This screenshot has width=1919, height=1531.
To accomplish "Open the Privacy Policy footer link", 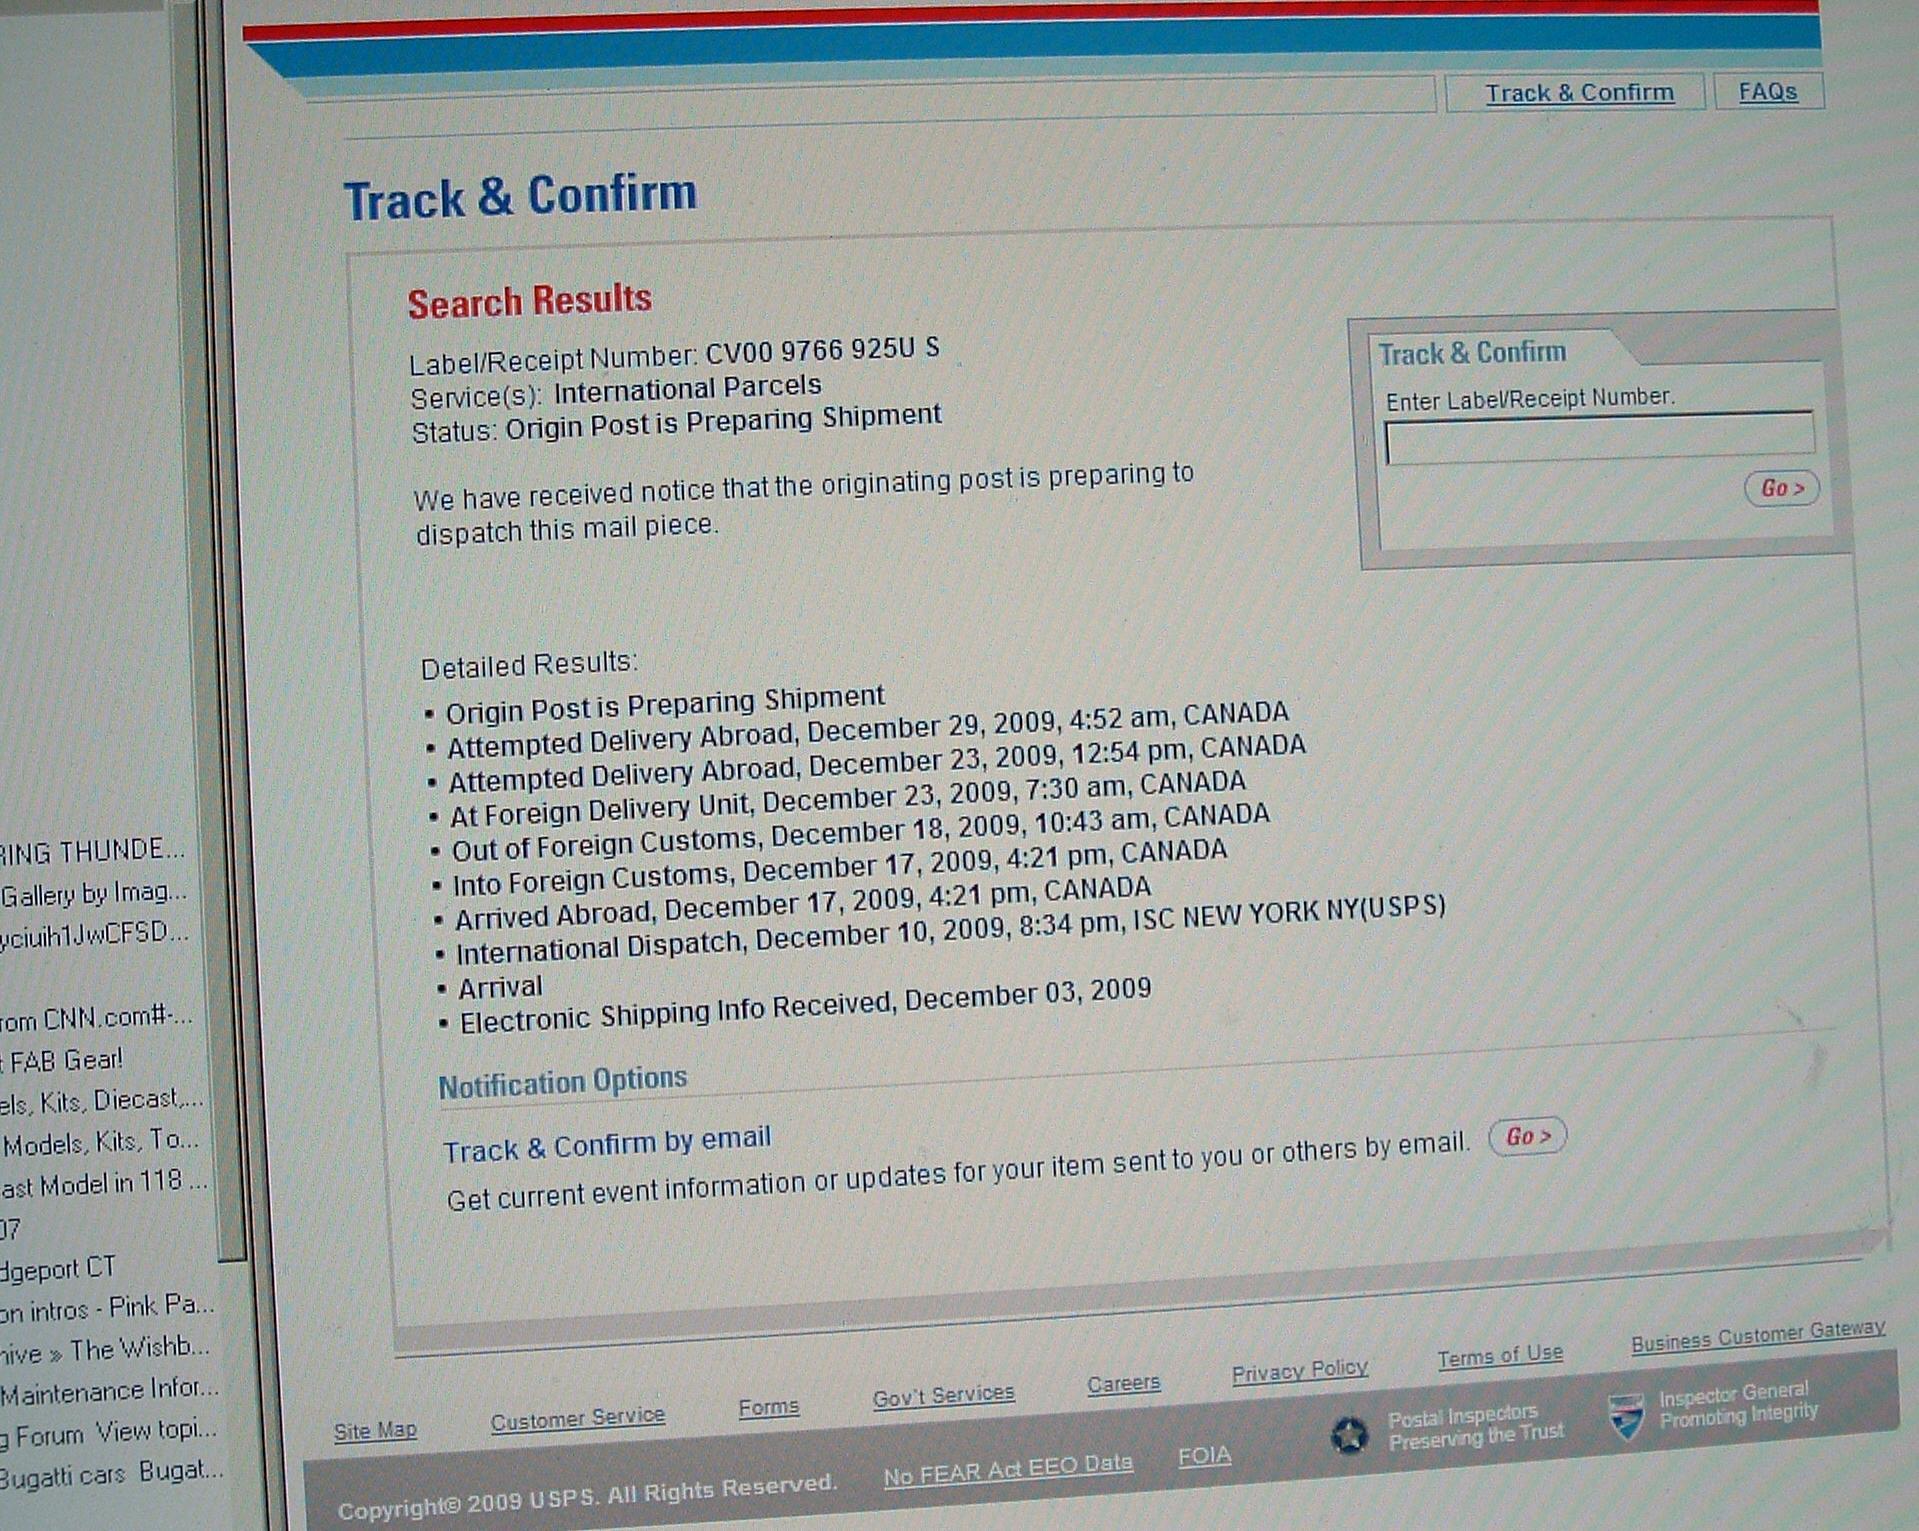I will pos(1299,1372).
